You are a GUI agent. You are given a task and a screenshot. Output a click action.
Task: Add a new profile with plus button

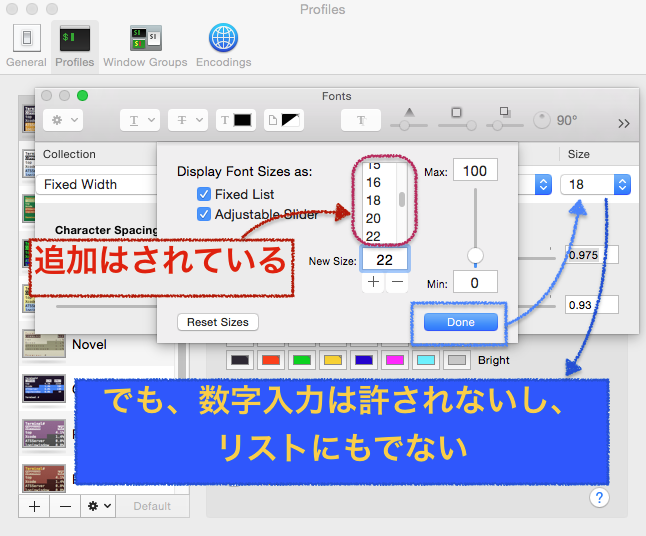pos(35,506)
